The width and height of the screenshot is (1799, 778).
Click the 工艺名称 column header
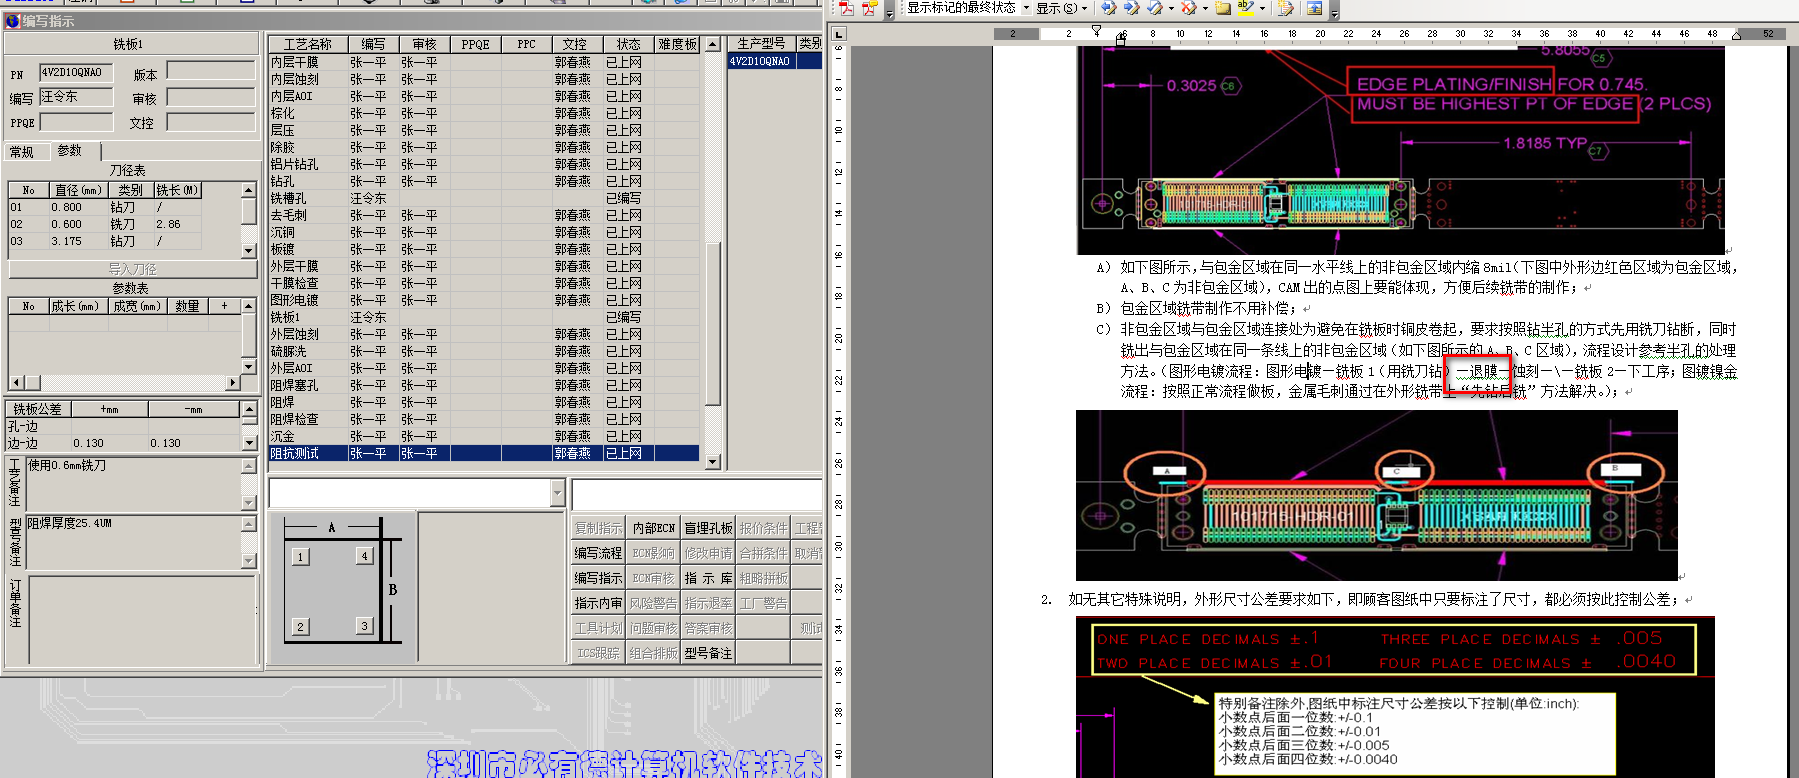tap(308, 44)
